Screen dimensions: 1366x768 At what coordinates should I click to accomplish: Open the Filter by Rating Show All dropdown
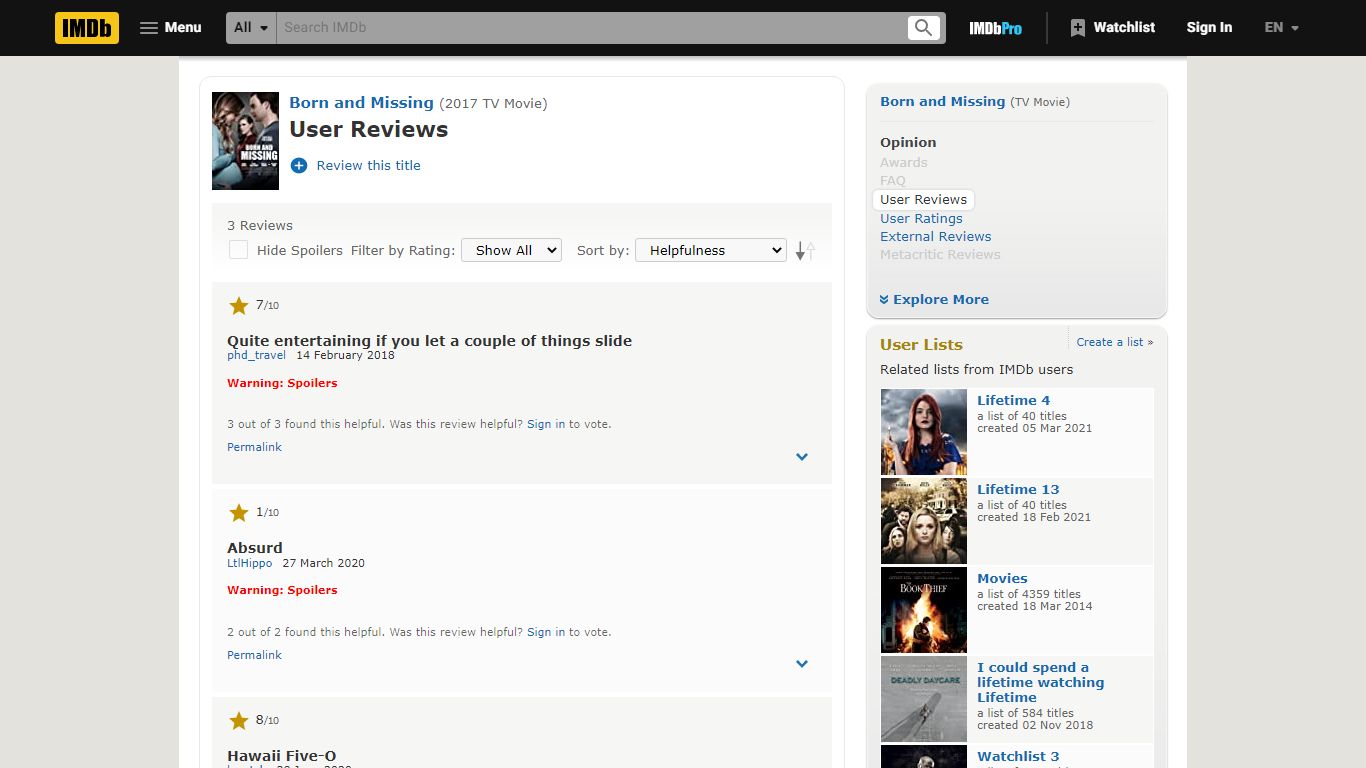click(511, 250)
